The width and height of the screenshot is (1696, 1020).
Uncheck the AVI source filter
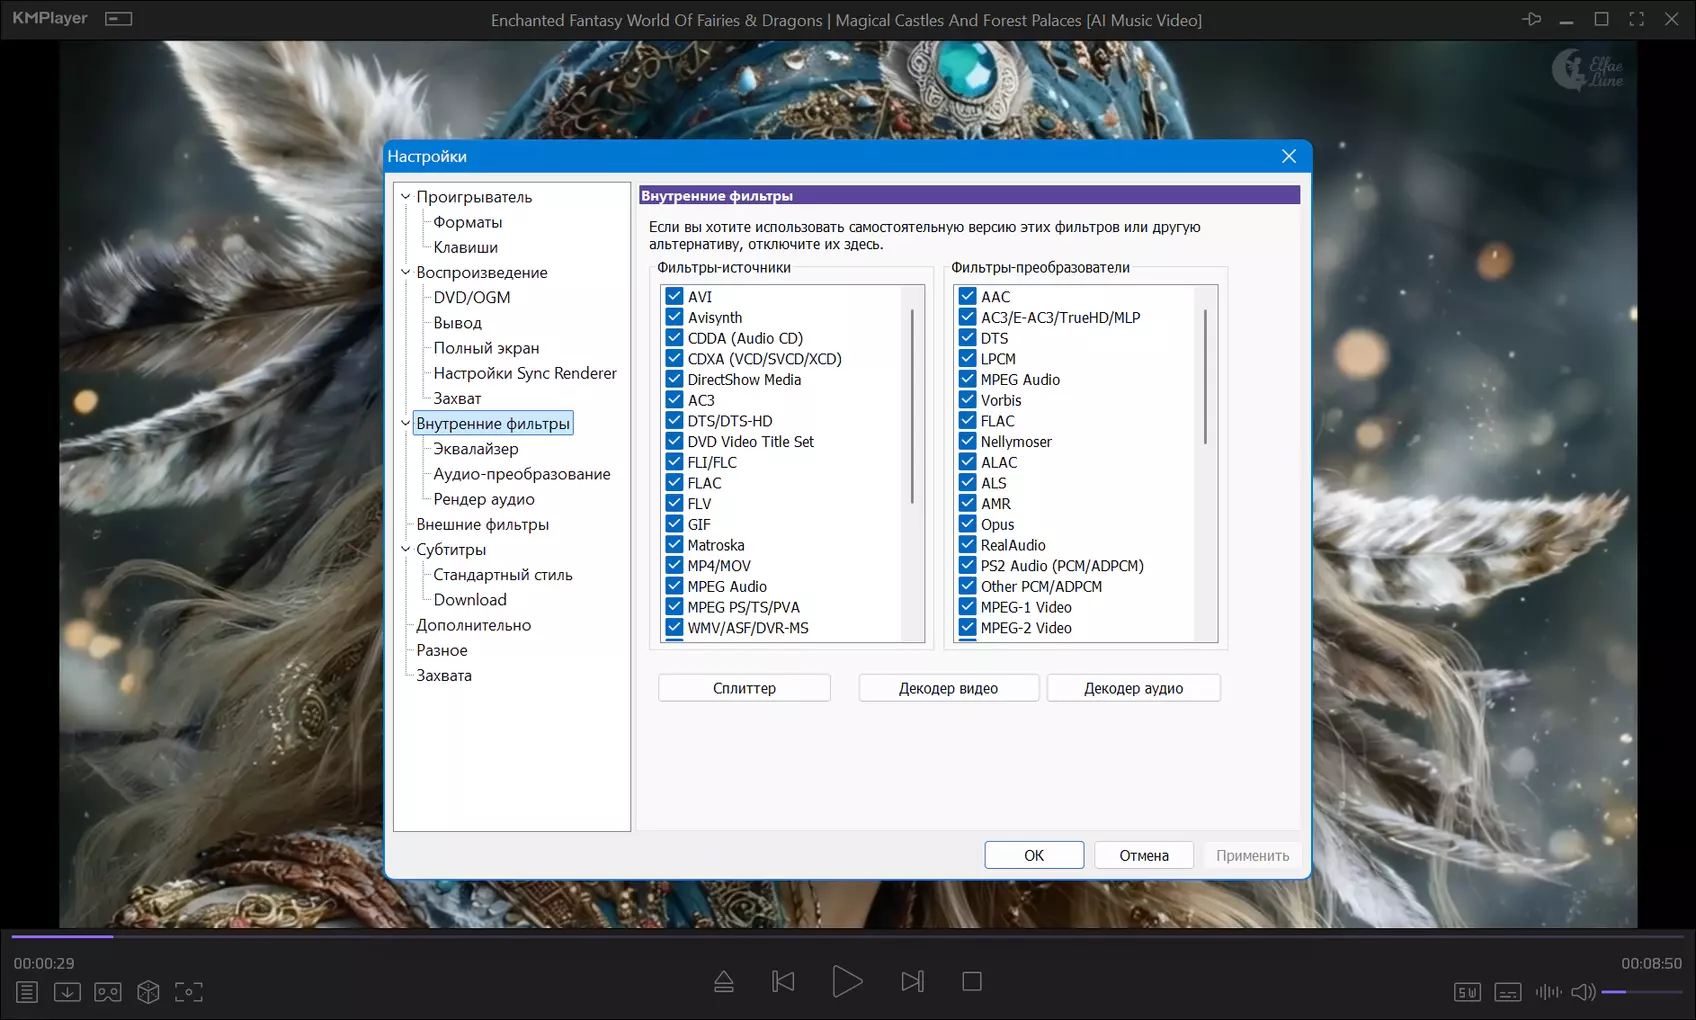675,297
